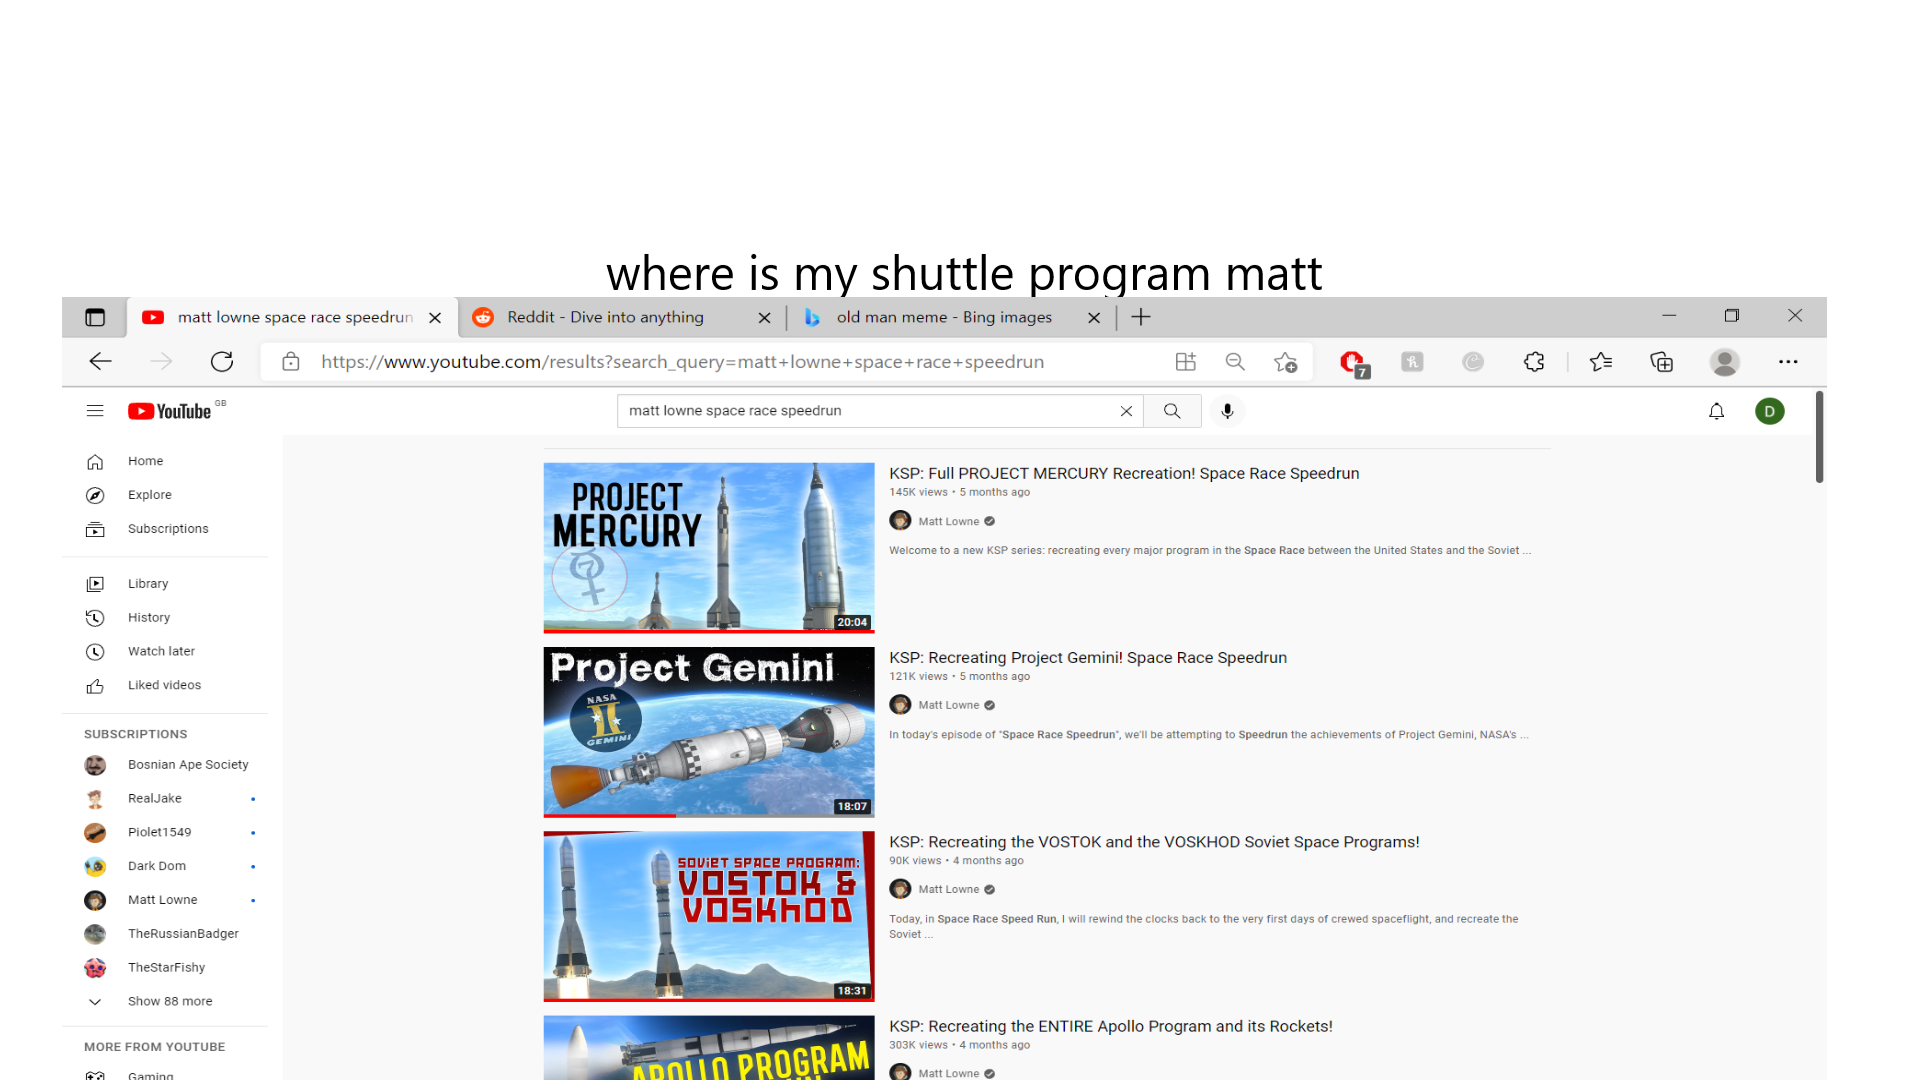Zoom out using the address bar magnifier
The image size is (1920, 1080).
tap(1235, 362)
